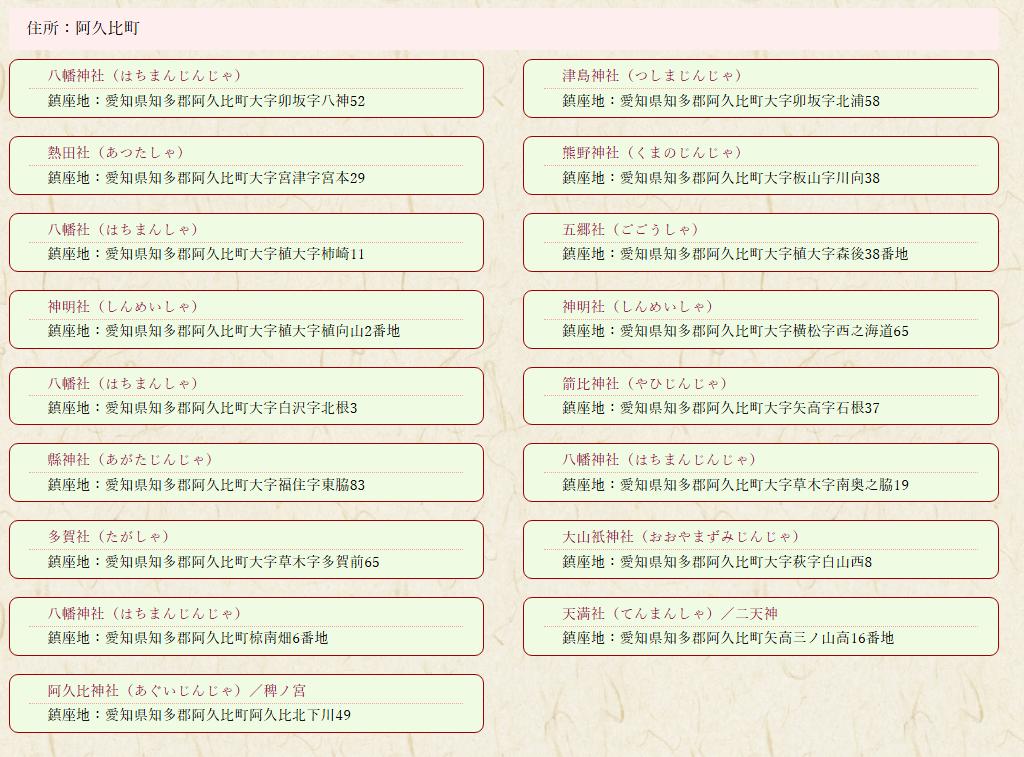
Task: Select the 熊野神社 (くまのじんじゃ) link
Action: [x=651, y=152]
